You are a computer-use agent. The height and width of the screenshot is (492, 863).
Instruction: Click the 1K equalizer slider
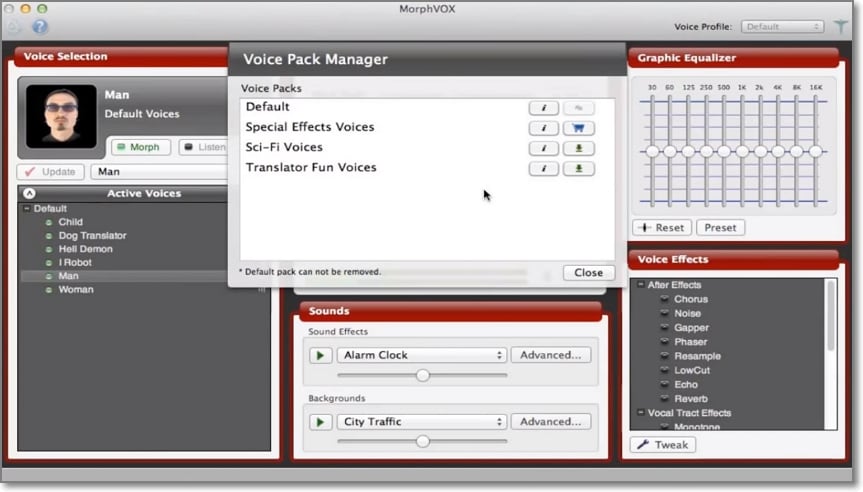point(742,151)
